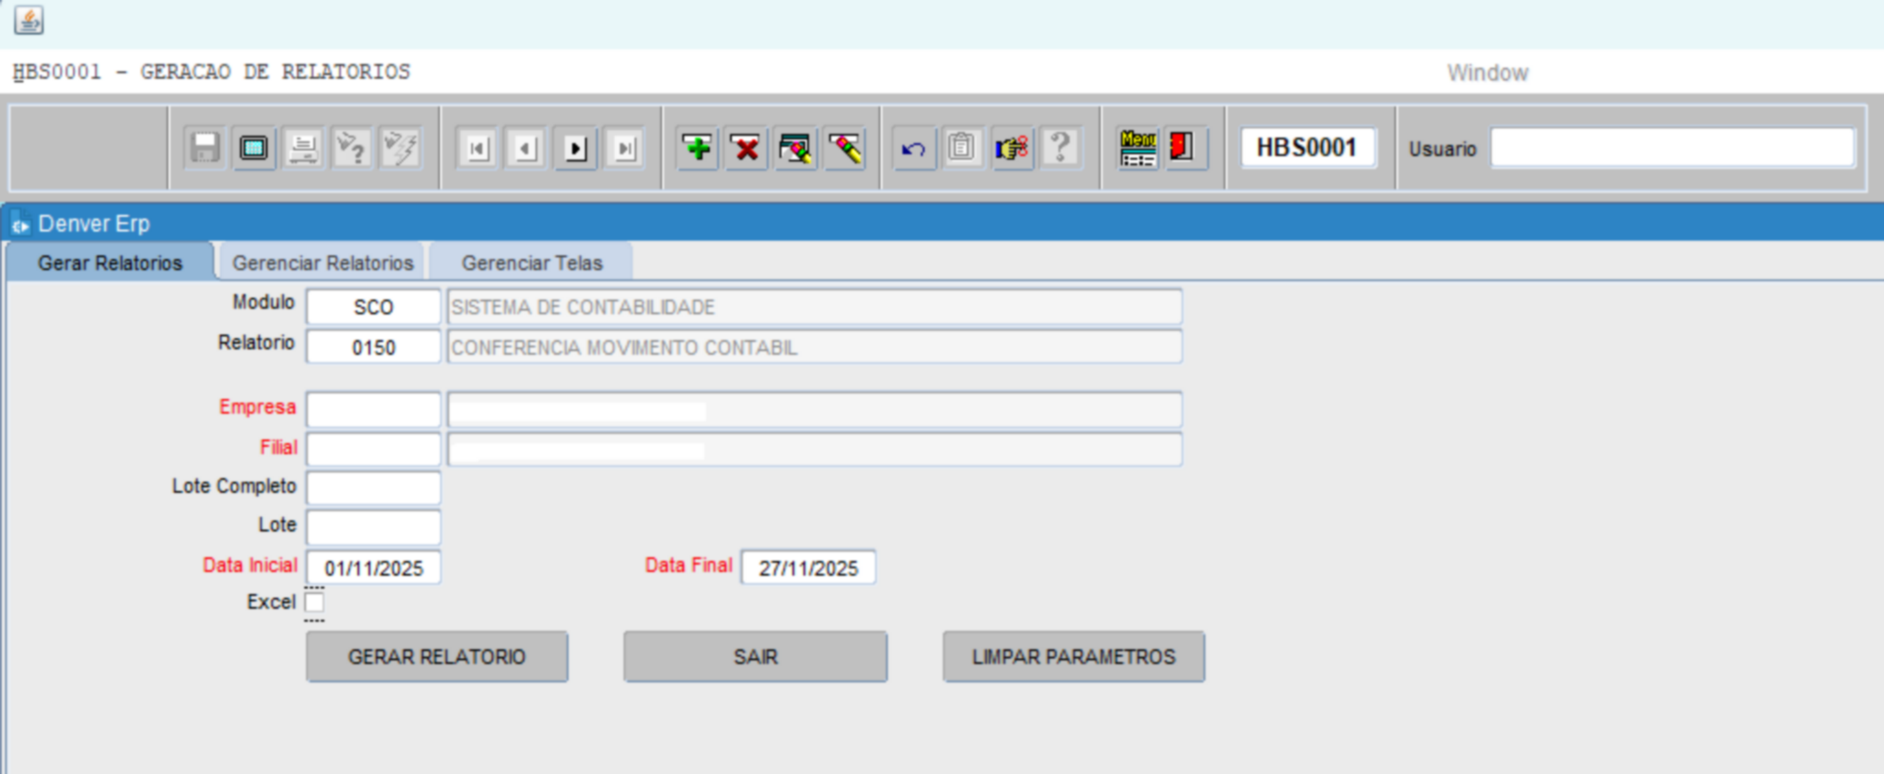Click the pointing hand with scissors icon
Screen dimensions: 1884x774
pyautogui.click(x=1011, y=149)
